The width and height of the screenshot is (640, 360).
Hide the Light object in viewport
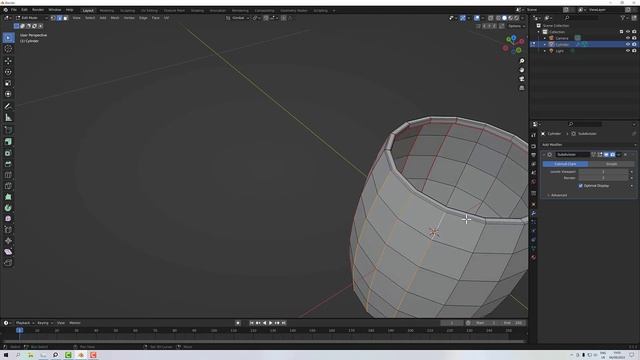click(628, 51)
